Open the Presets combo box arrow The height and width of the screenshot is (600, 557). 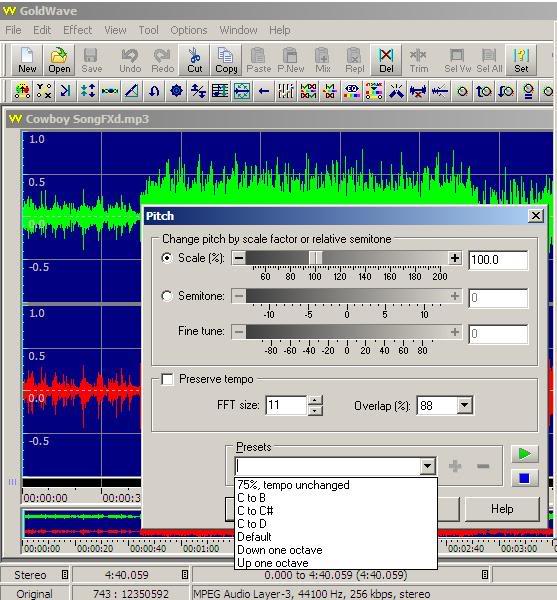pos(427,466)
